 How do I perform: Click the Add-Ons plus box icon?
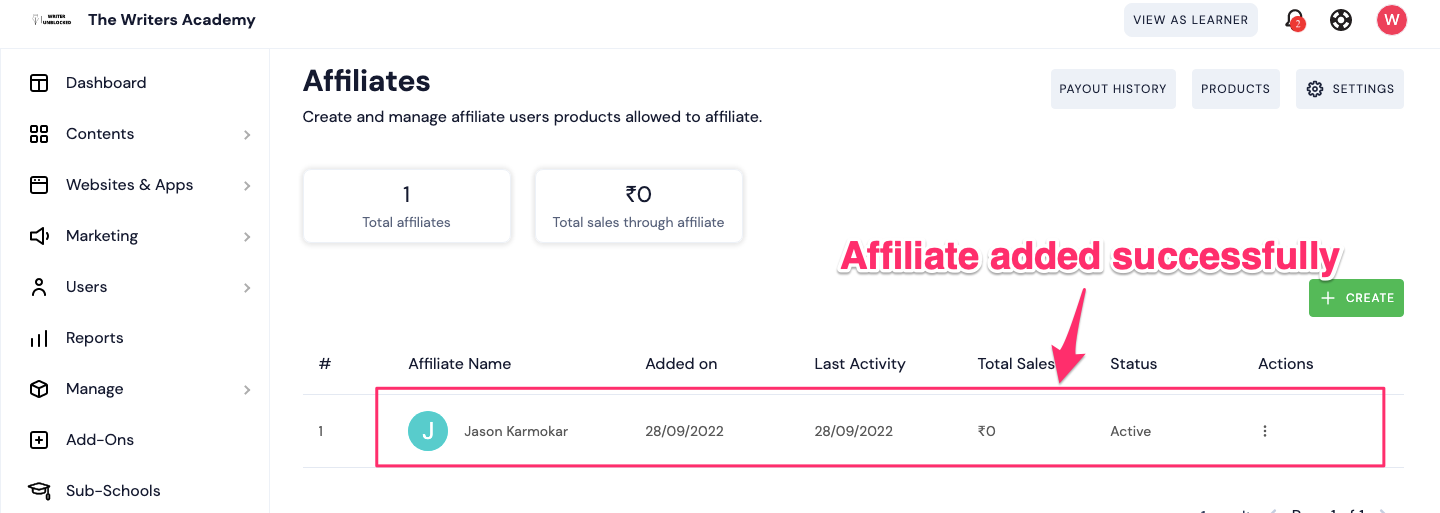pos(39,440)
